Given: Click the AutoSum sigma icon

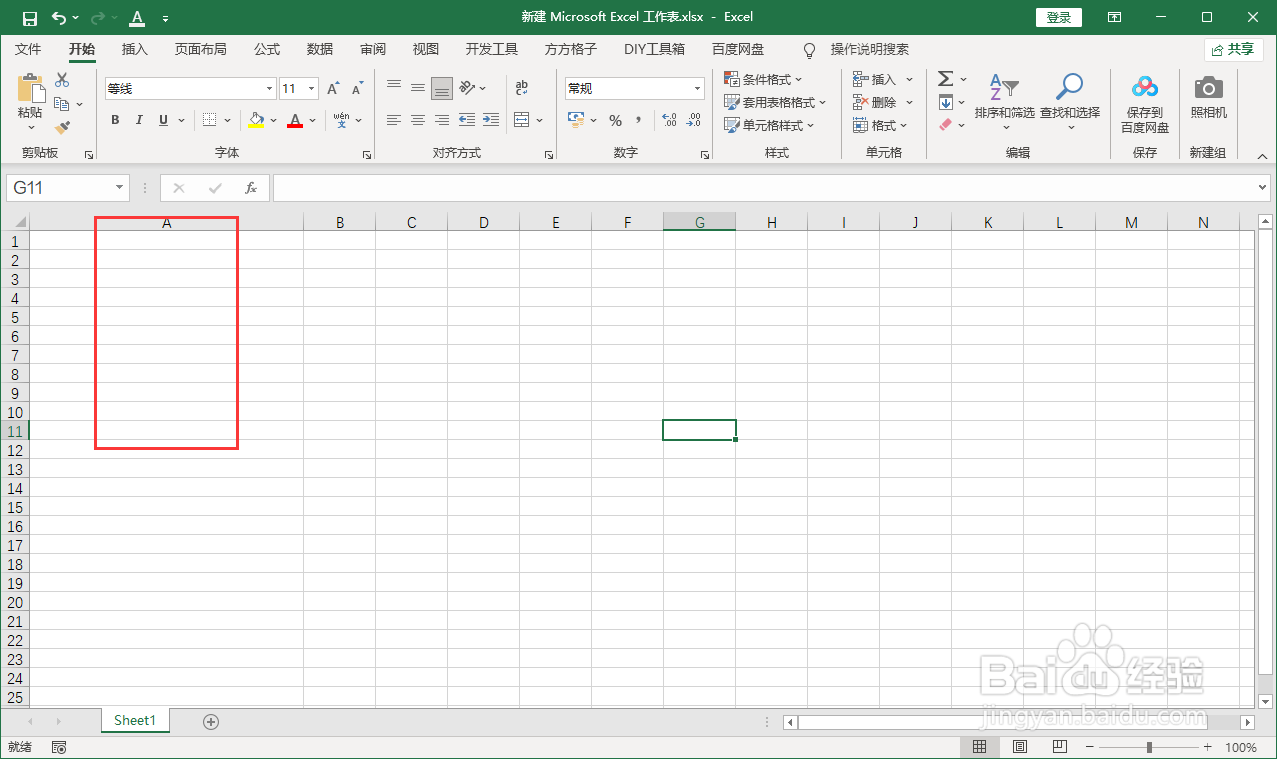Looking at the screenshot, I should click(945, 78).
